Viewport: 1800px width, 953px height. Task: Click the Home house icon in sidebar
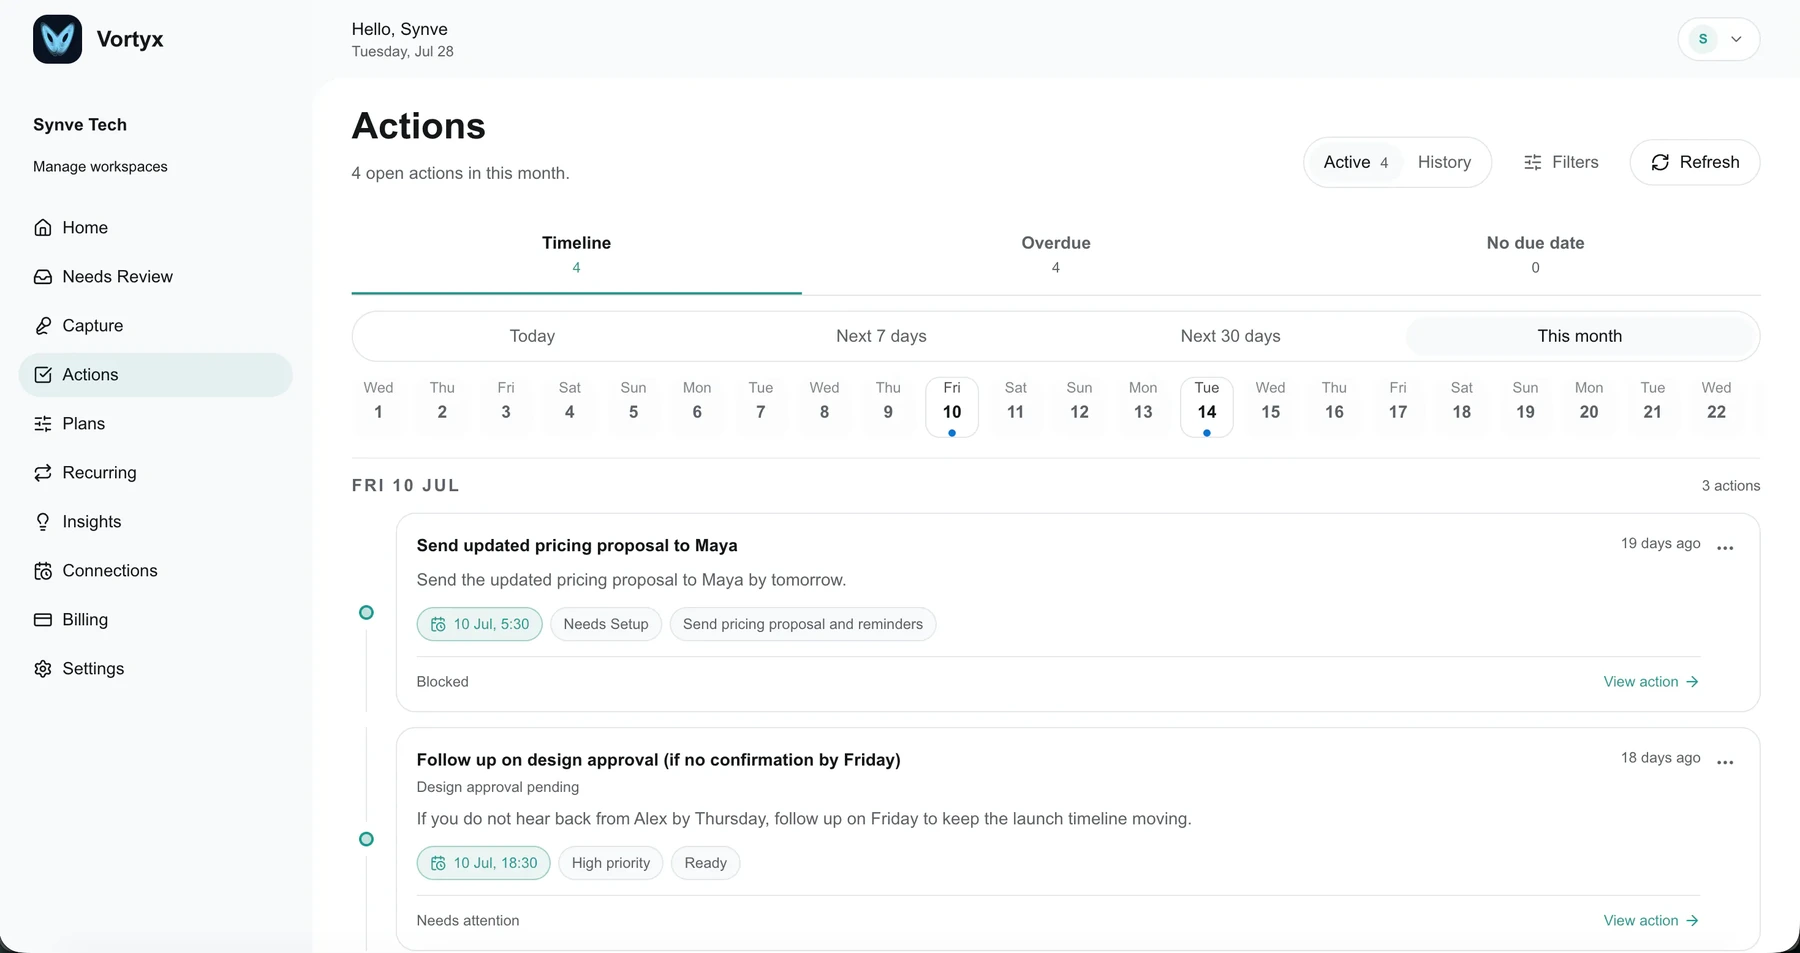(x=43, y=228)
